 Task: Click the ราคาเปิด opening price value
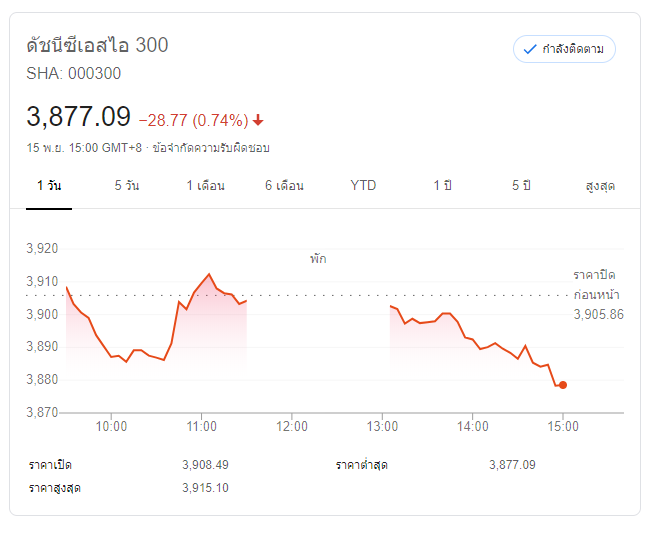click(205, 465)
